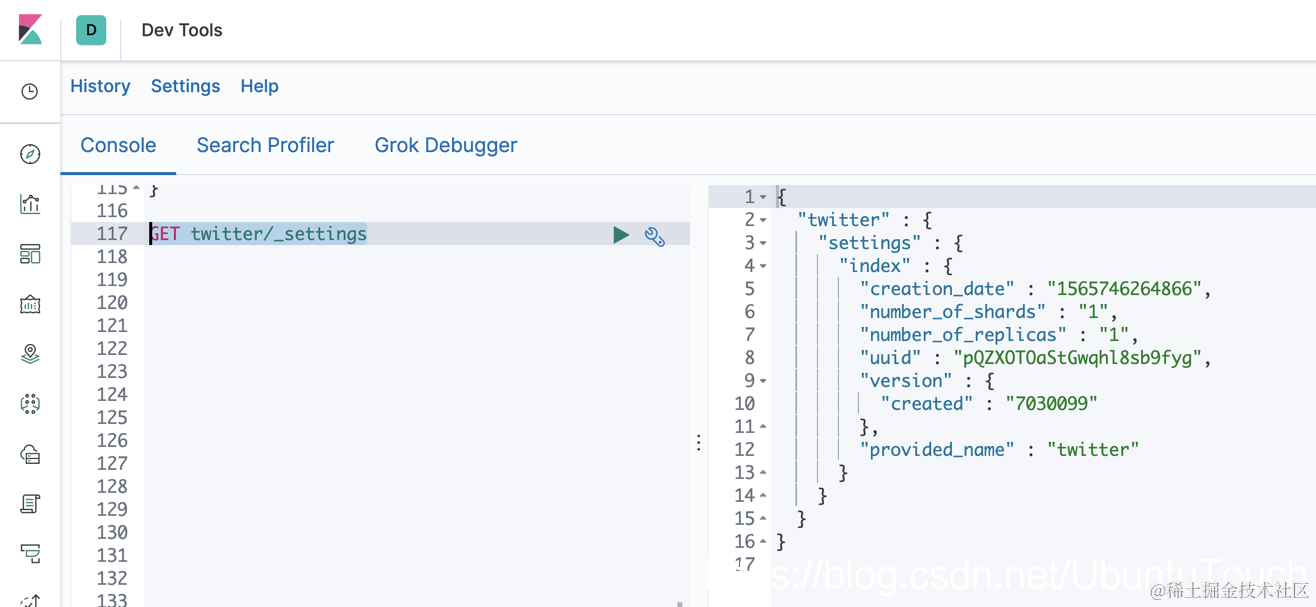The image size is (1316, 607).
Task: Open Infrastructure icon in sidebar
Action: point(30,454)
